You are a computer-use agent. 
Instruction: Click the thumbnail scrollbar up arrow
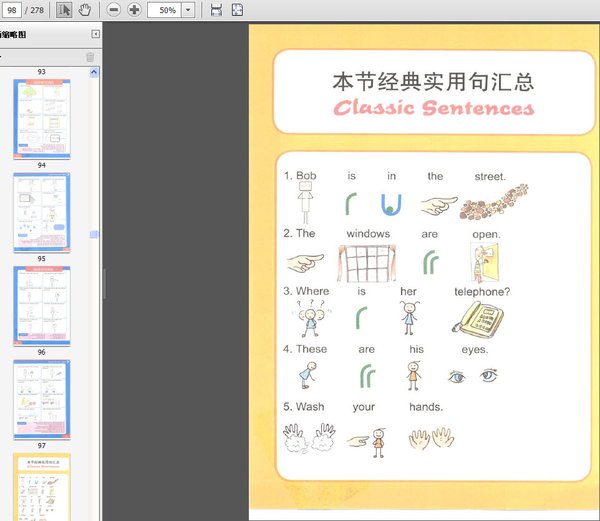(95, 72)
